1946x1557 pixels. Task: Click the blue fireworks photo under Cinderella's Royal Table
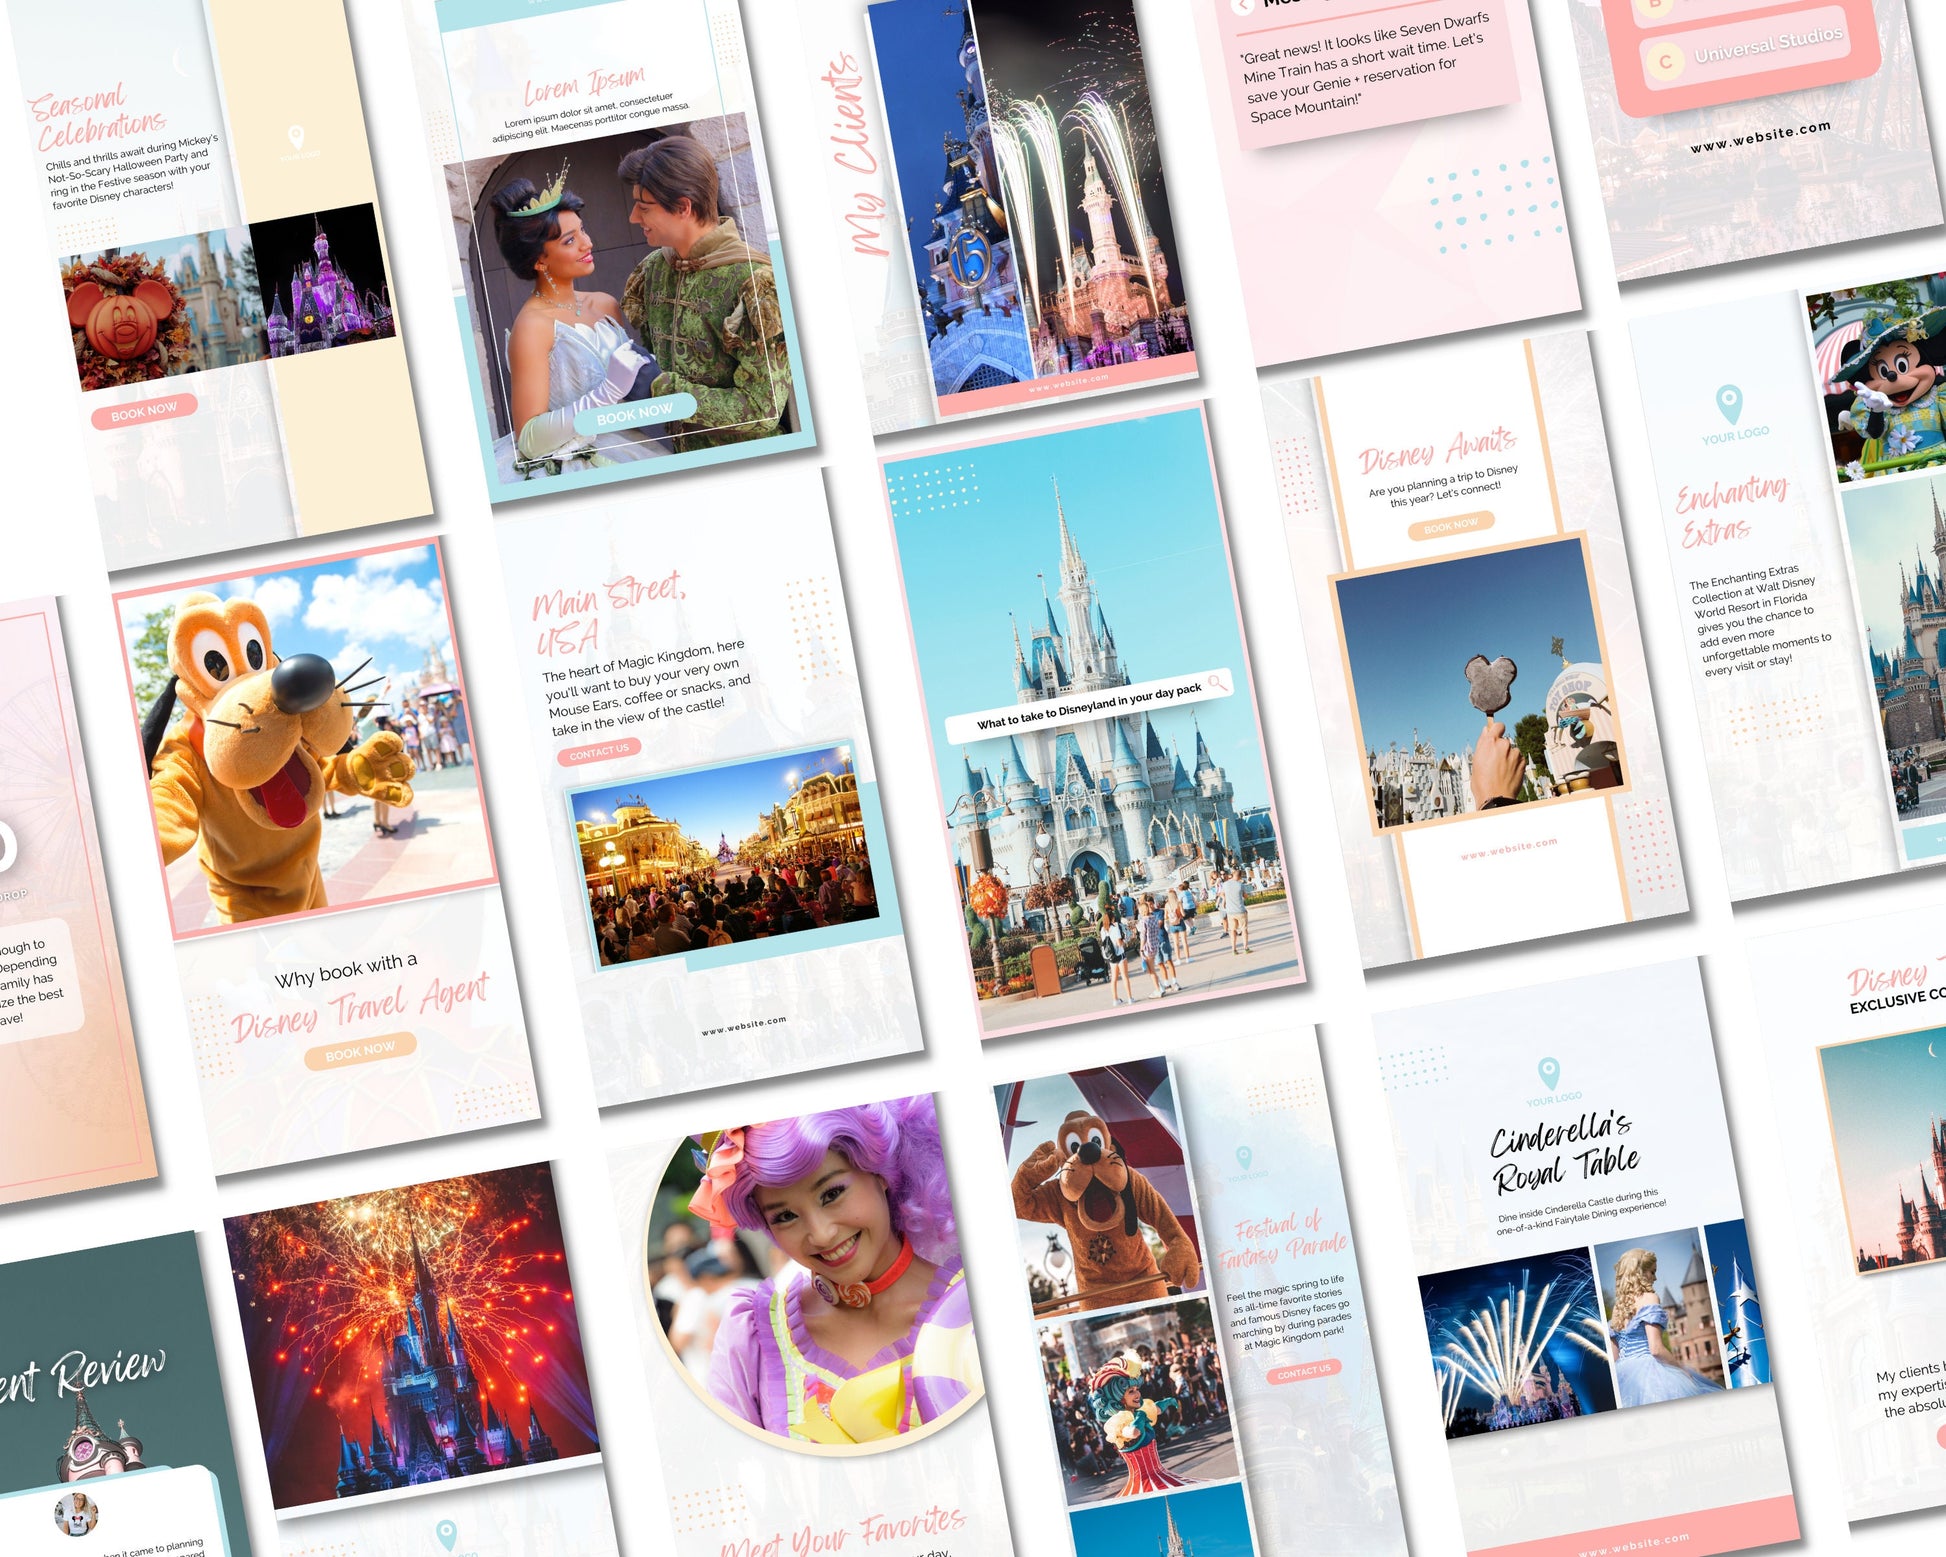[1516, 1342]
